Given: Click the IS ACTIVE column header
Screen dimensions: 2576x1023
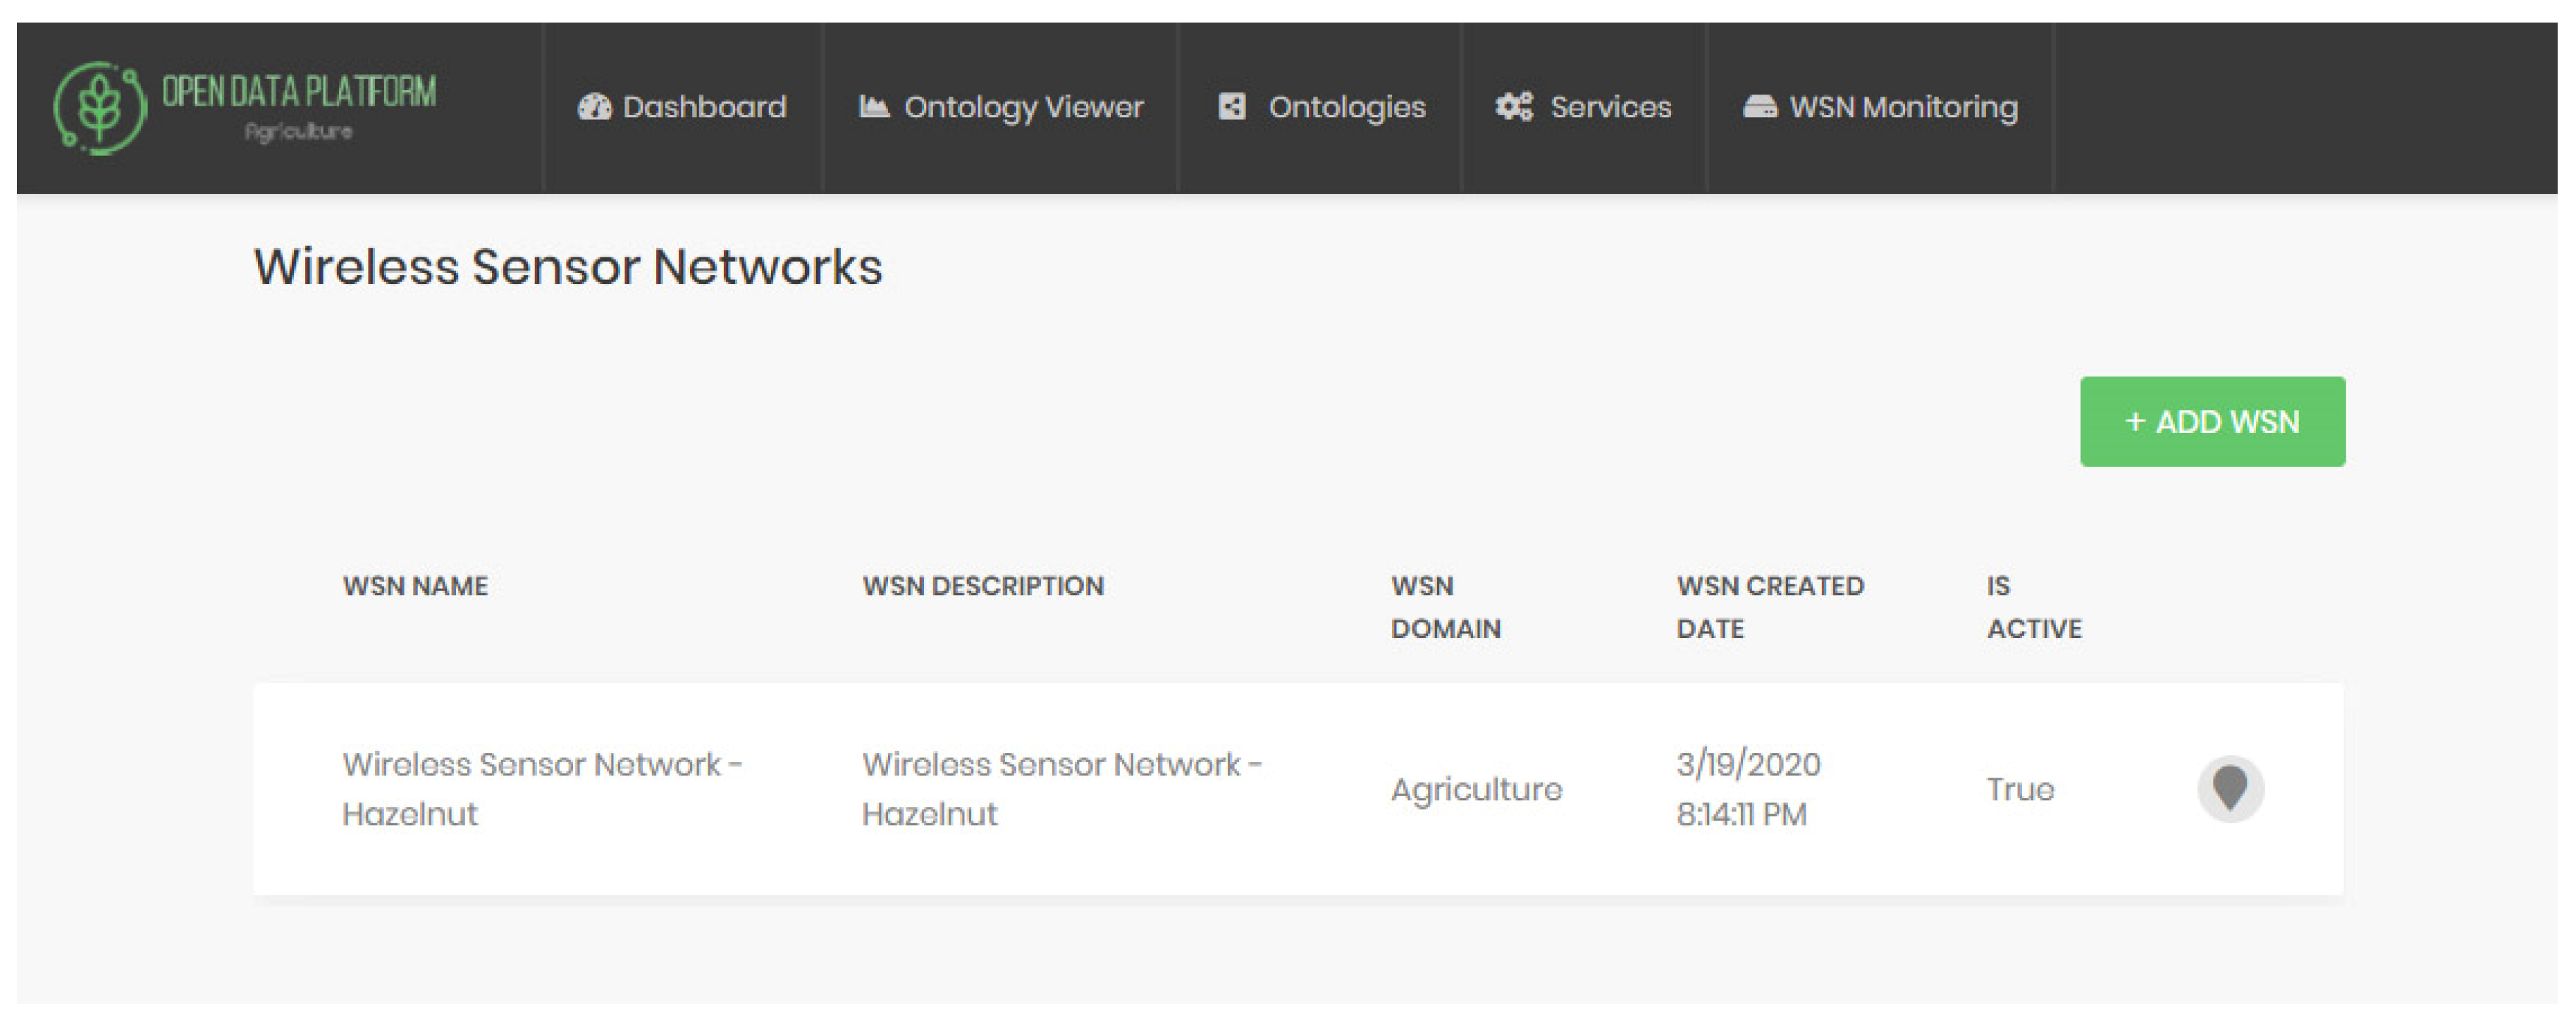Looking at the screenshot, I should point(2033,607).
